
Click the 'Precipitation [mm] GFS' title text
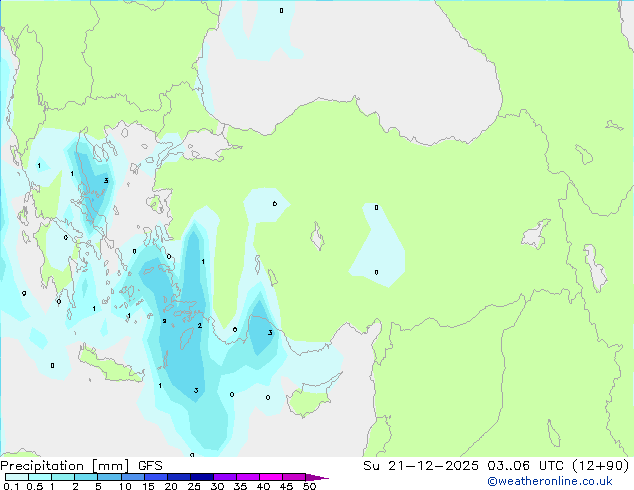point(81,466)
